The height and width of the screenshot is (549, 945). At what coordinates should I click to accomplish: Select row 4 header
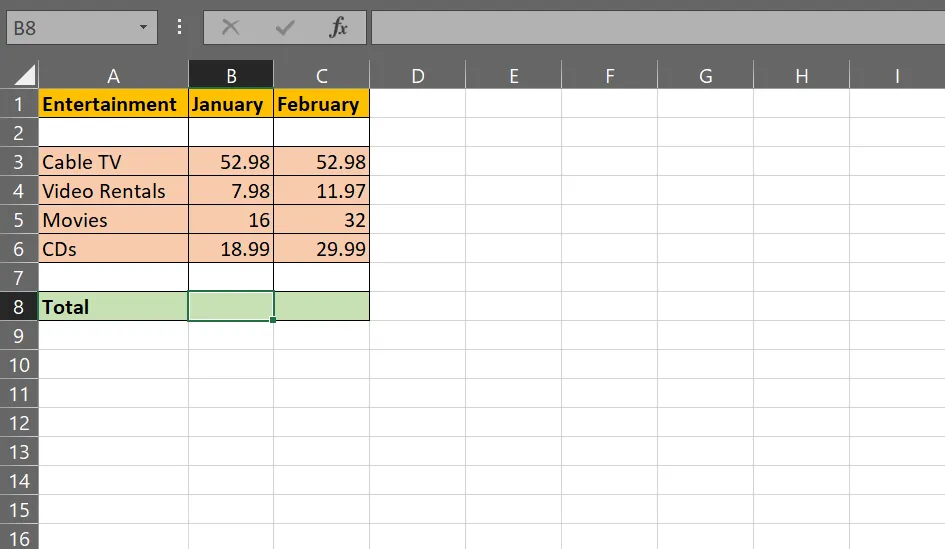pyautogui.click(x=19, y=190)
